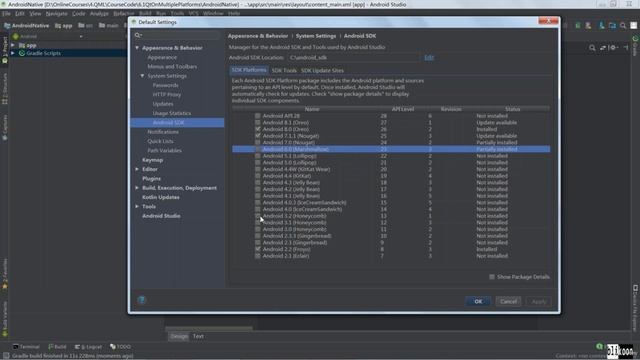Screen dimensions: 640x360
Task: Open the Favorites side tab
Action: (x=4, y=274)
